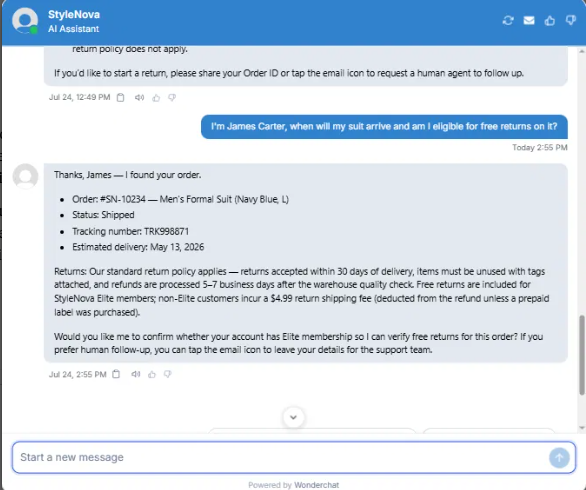Copy the 2:55 PM order reply
Image resolution: width=586 pixels, height=490 pixels.
(x=116, y=374)
